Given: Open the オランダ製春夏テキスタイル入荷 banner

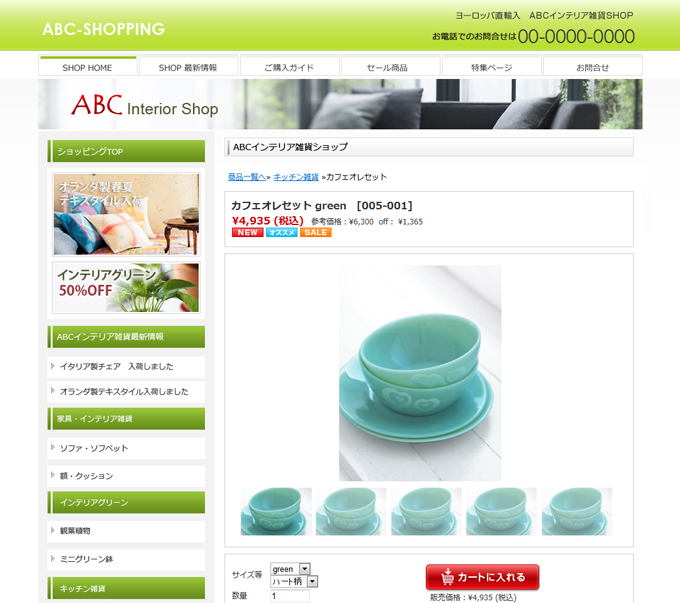Looking at the screenshot, I should coord(126,214).
